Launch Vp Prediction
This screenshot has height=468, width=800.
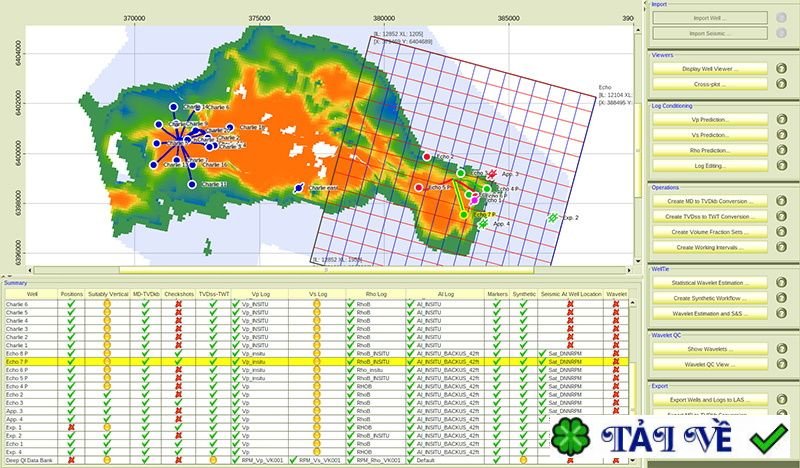710,119
